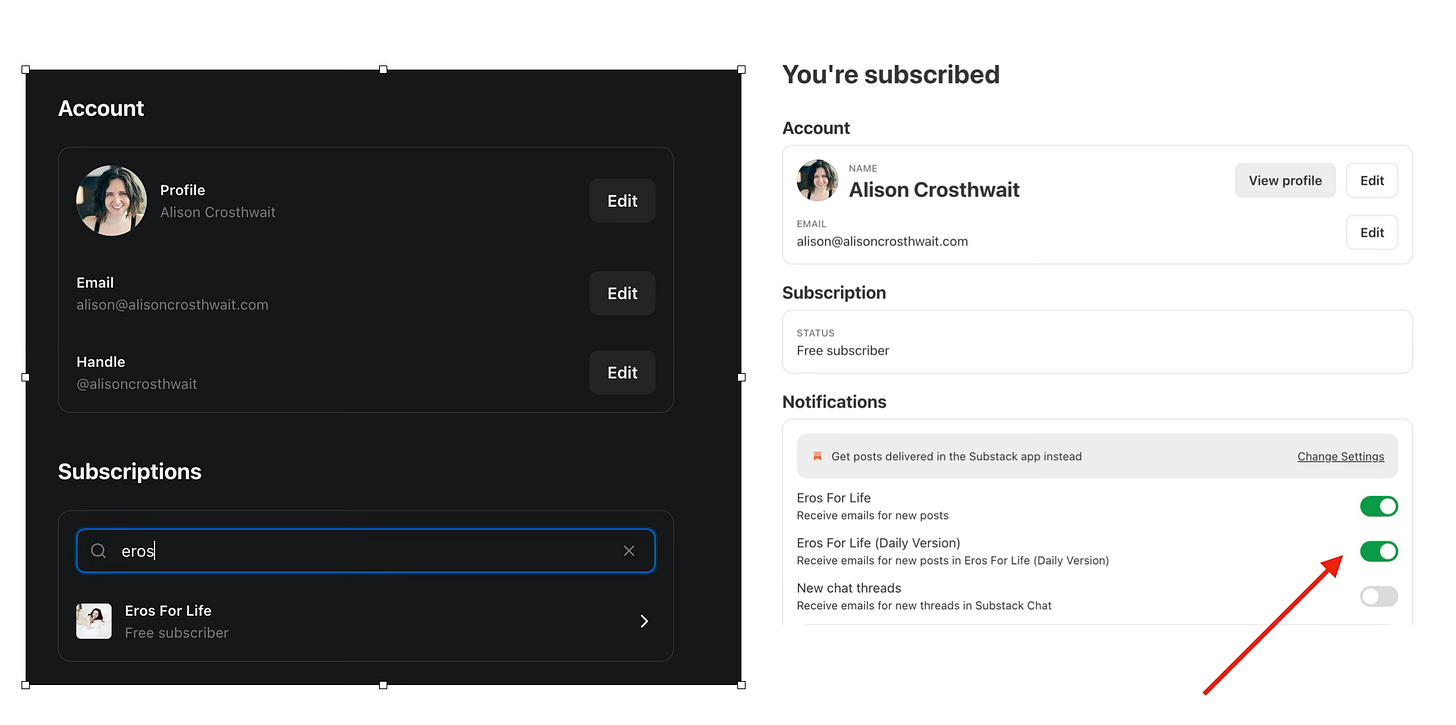Image resolution: width=1456 pixels, height=725 pixels.
Task: Enable New chat threads email toggle
Action: point(1379,596)
